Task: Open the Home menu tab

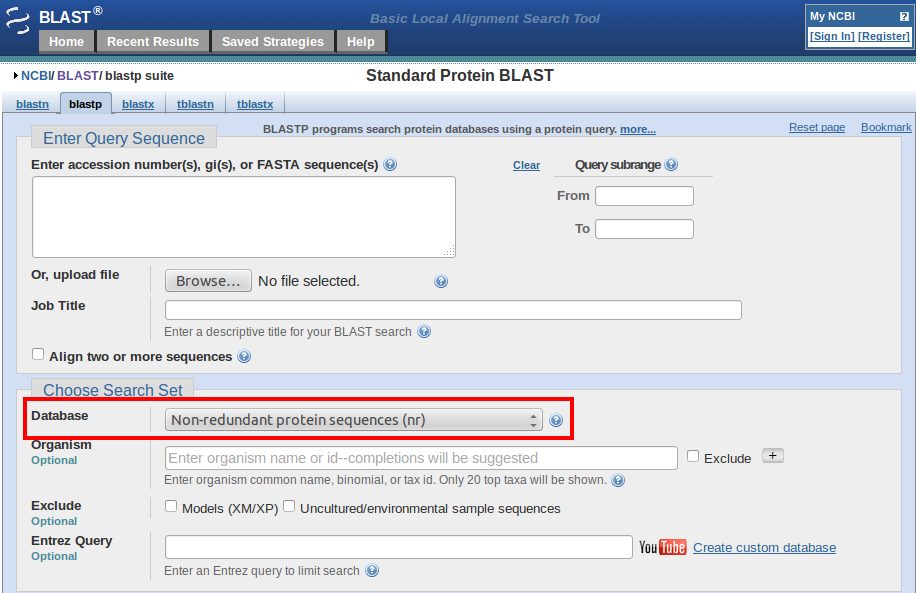Action: pyautogui.click(x=66, y=41)
